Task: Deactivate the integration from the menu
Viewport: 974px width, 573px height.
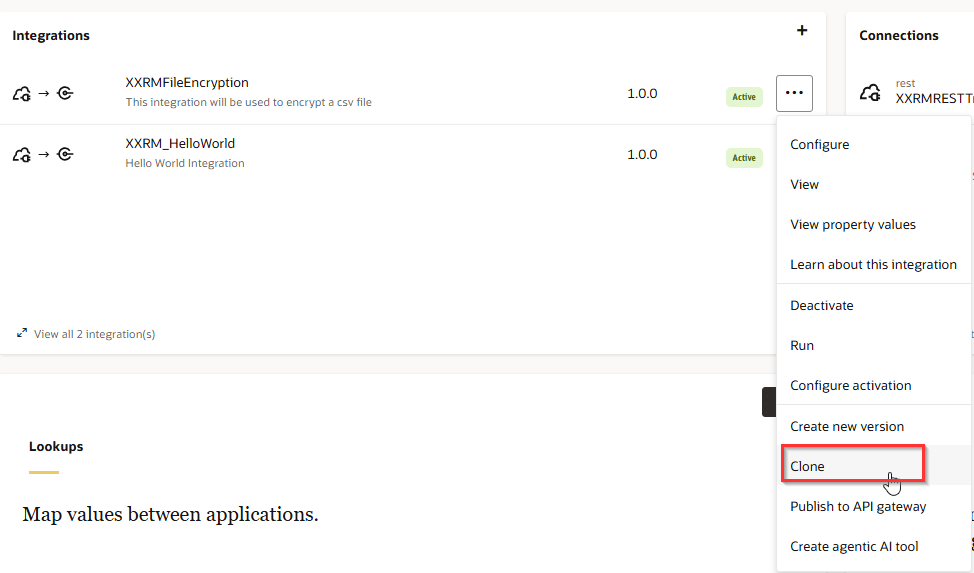Action: point(821,305)
